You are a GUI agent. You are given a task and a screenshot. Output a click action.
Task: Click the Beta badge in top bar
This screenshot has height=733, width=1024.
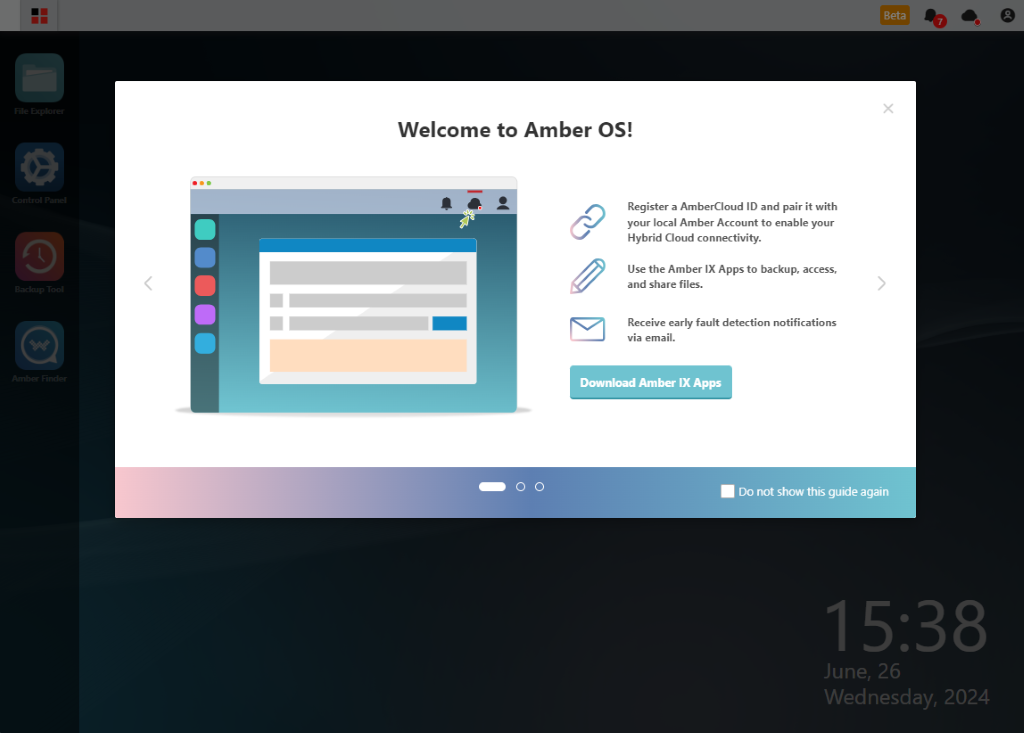[895, 16]
